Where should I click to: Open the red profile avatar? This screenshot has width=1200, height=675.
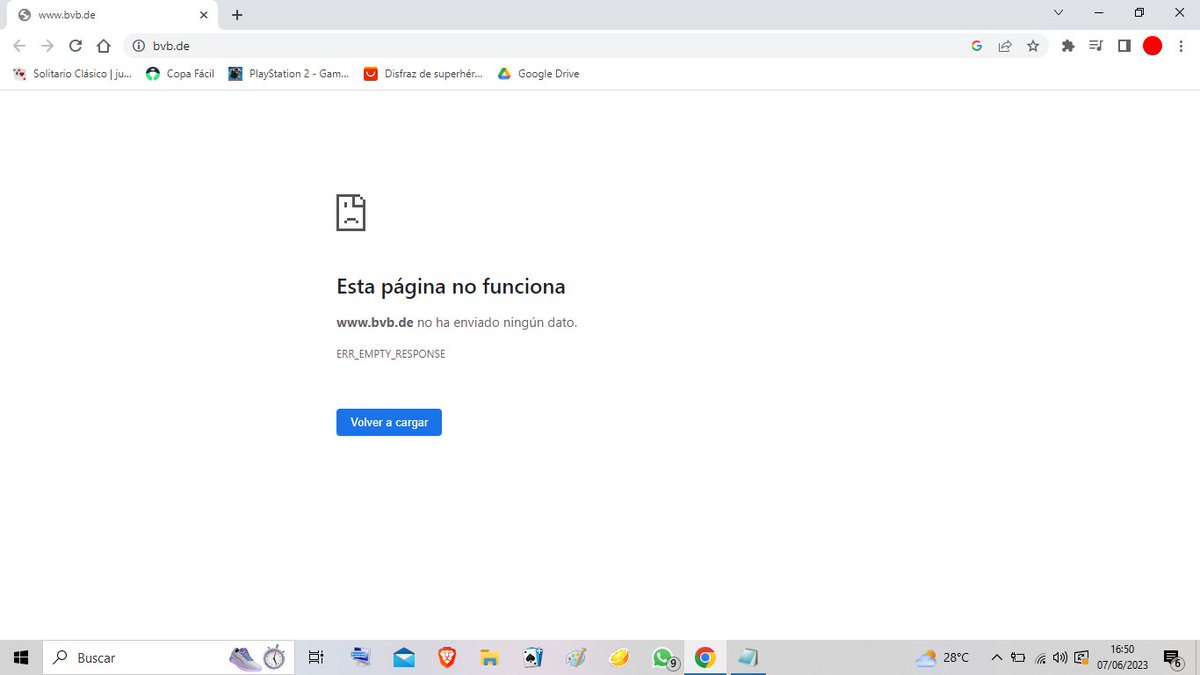[1152, 46]
